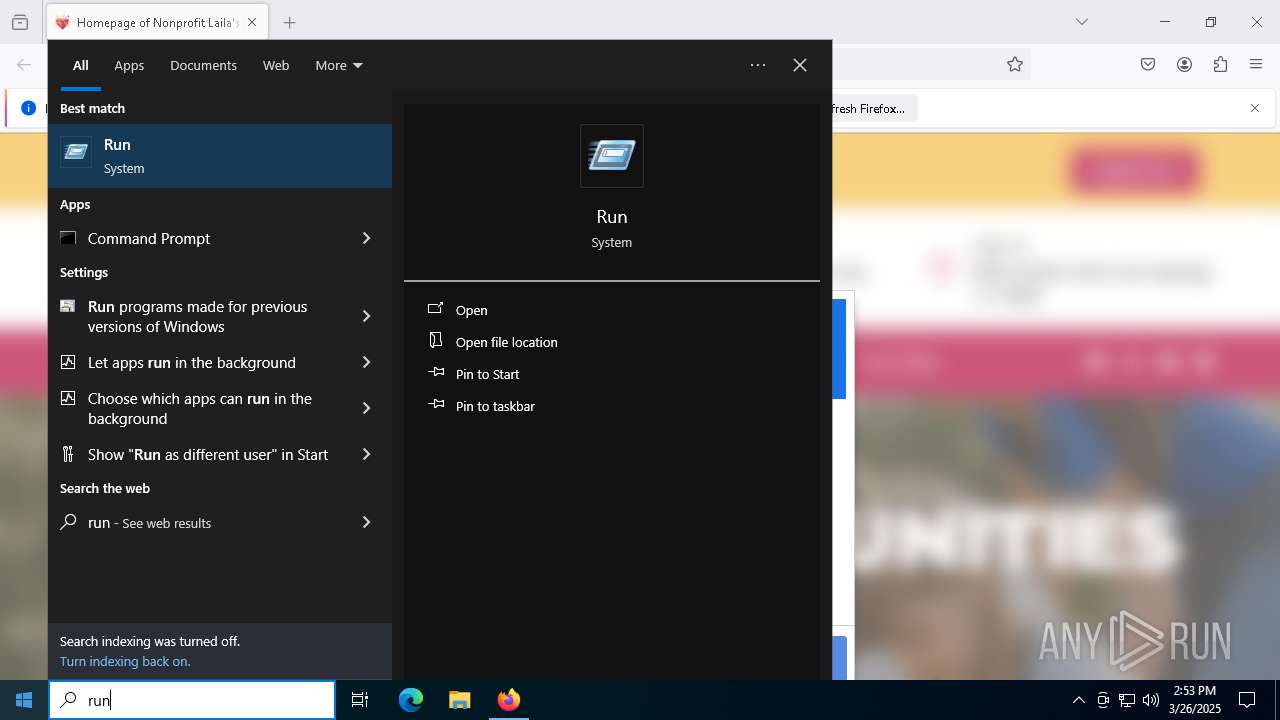Expand Command Prompt options chevron
This screenshot has width=1280, height=720.
[366, 238]
